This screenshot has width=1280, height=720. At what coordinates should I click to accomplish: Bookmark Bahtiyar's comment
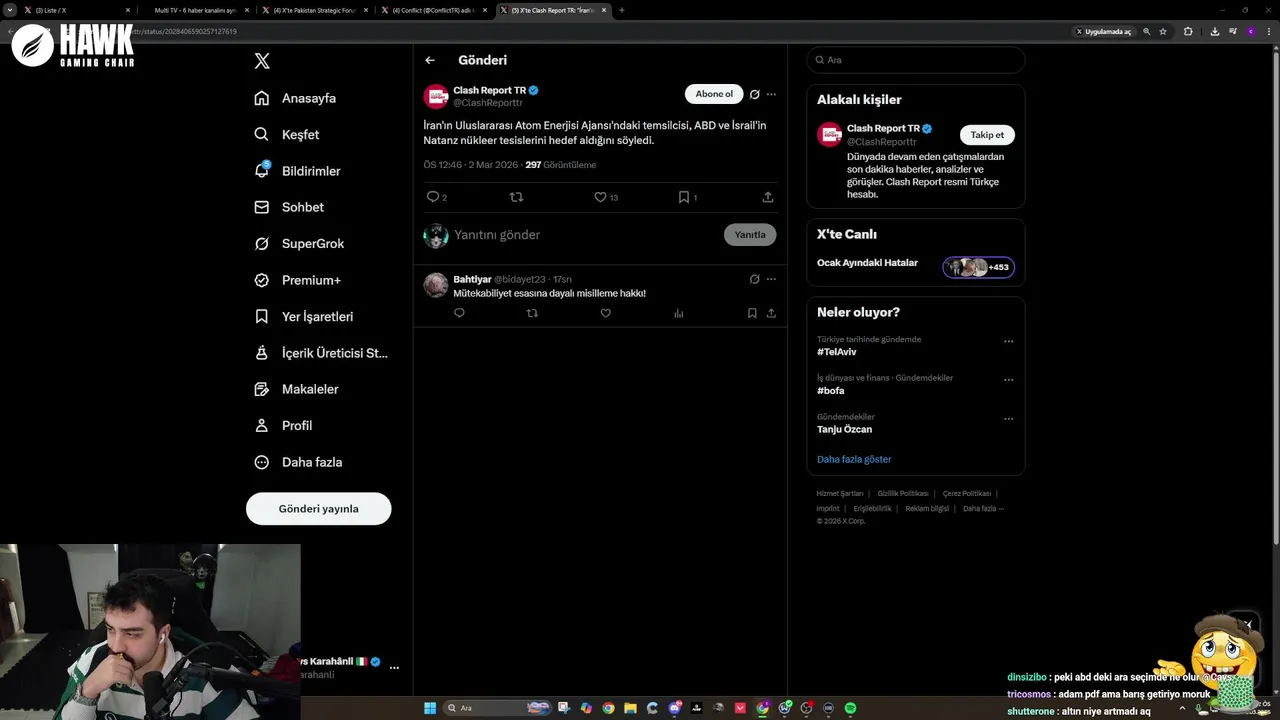coord(752,313)
